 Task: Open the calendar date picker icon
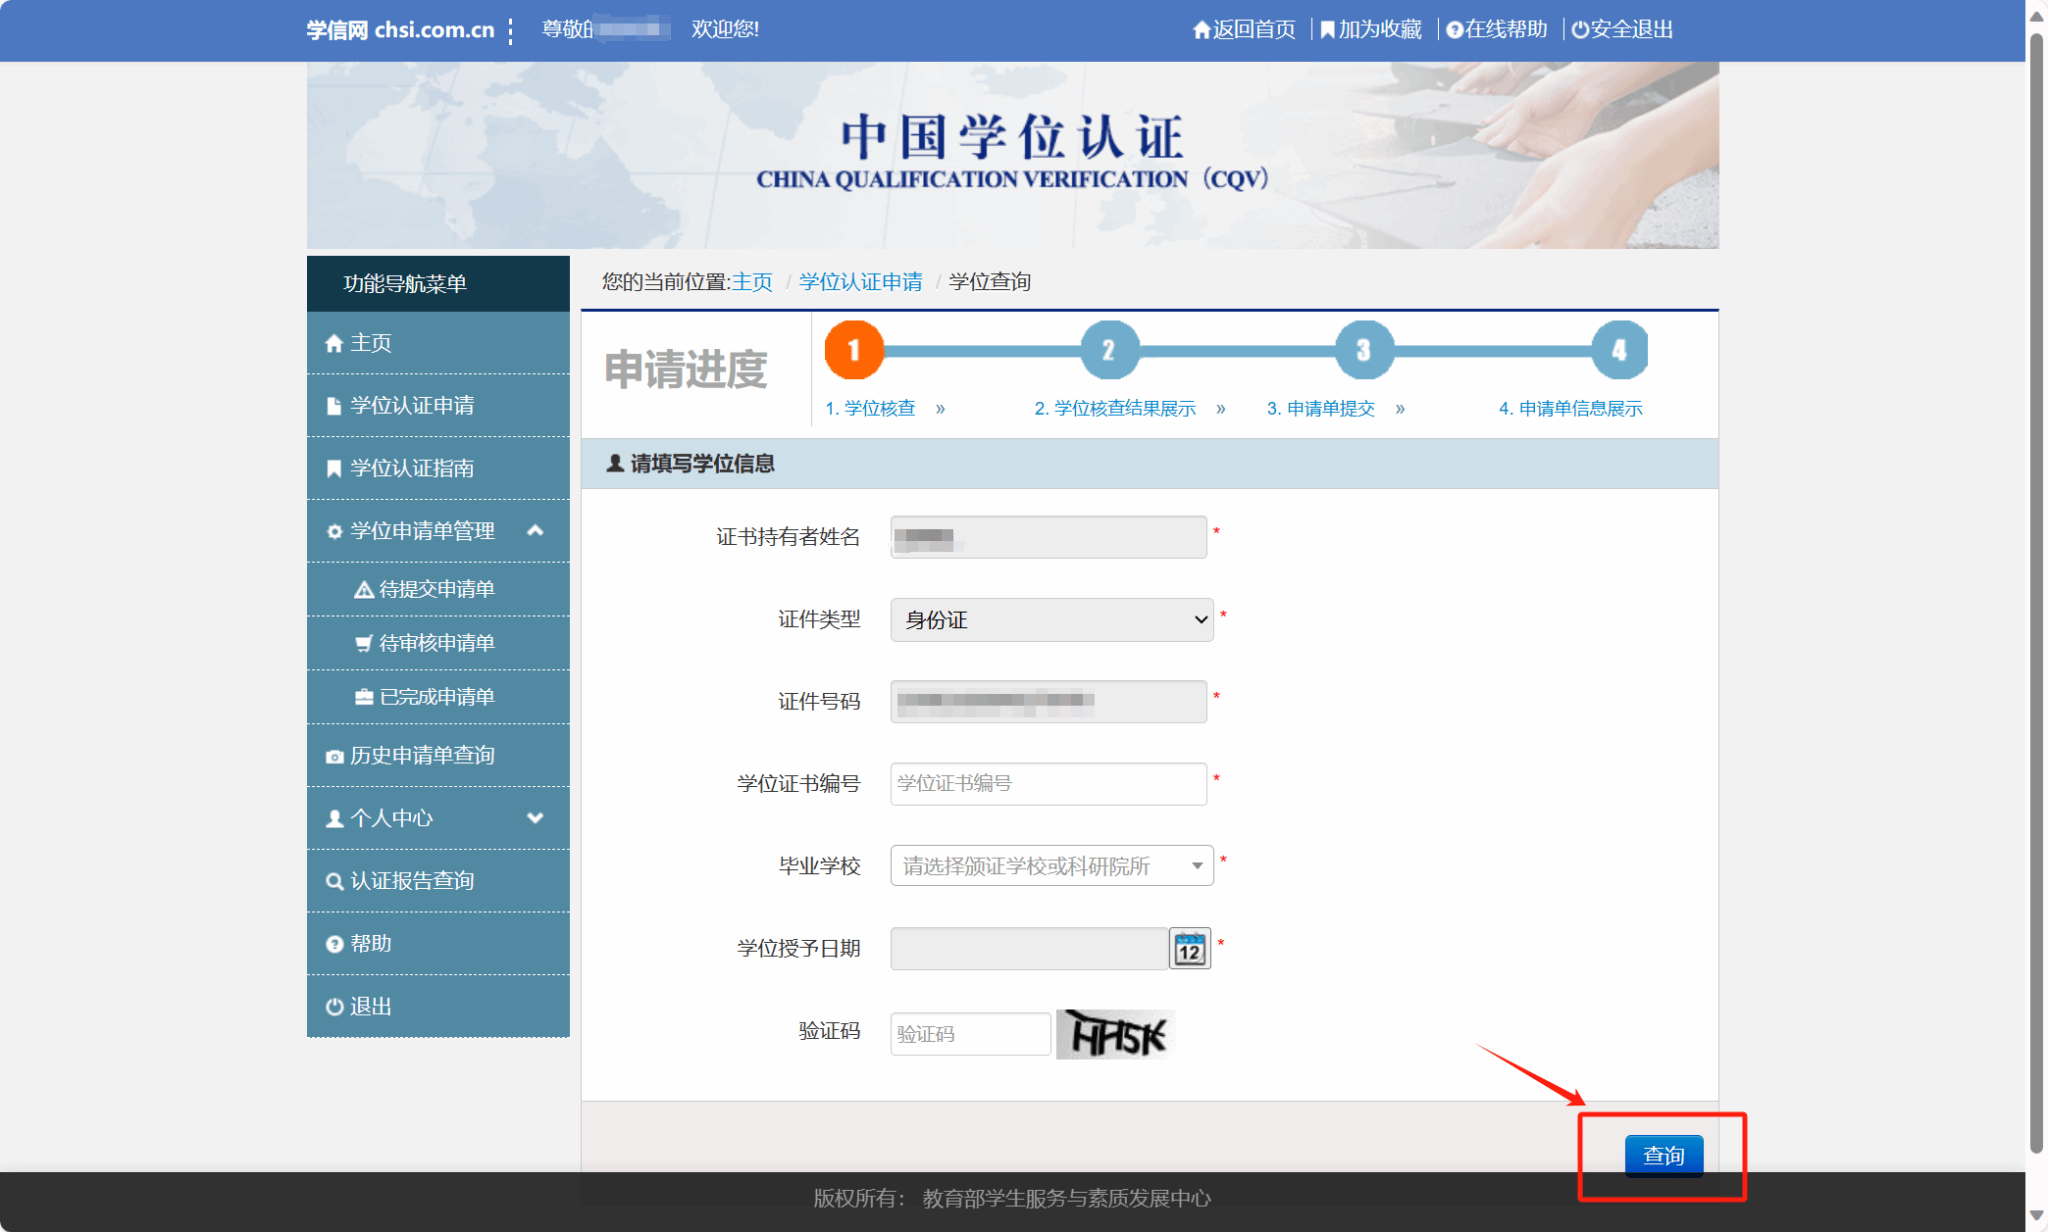click(1190, 949)
